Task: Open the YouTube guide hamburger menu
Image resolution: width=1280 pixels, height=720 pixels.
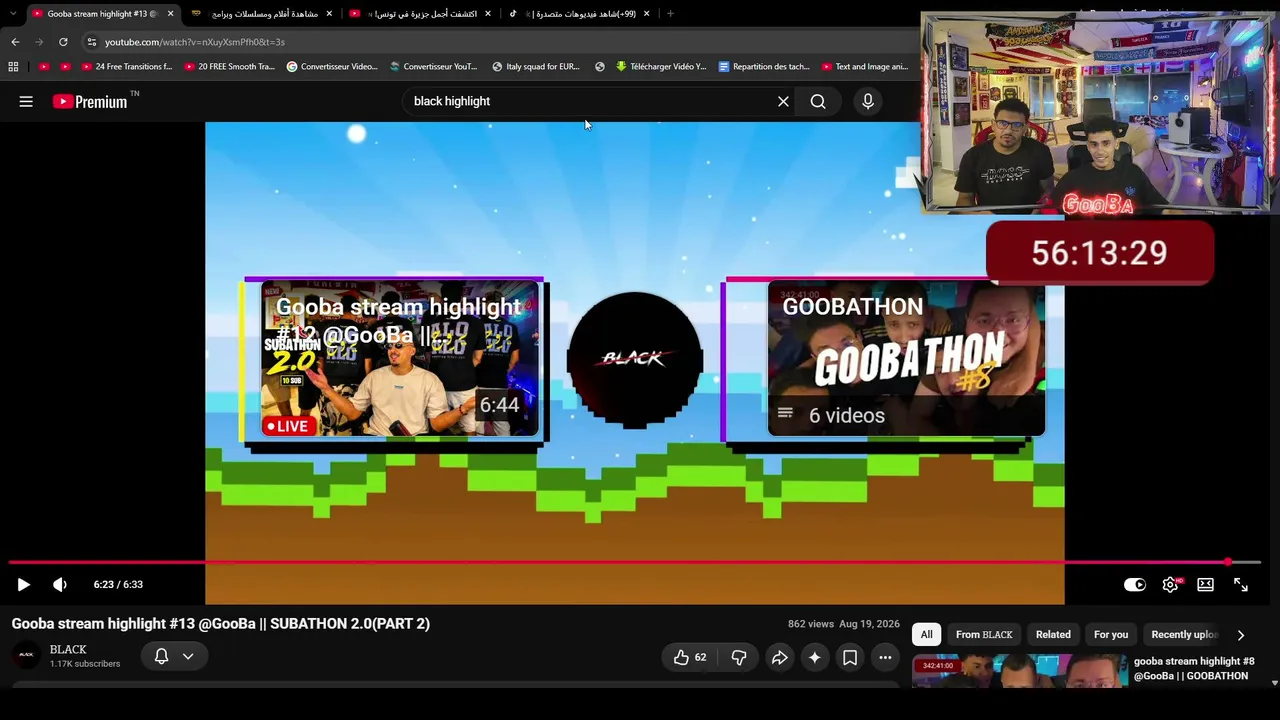Action: pos(26,101)
